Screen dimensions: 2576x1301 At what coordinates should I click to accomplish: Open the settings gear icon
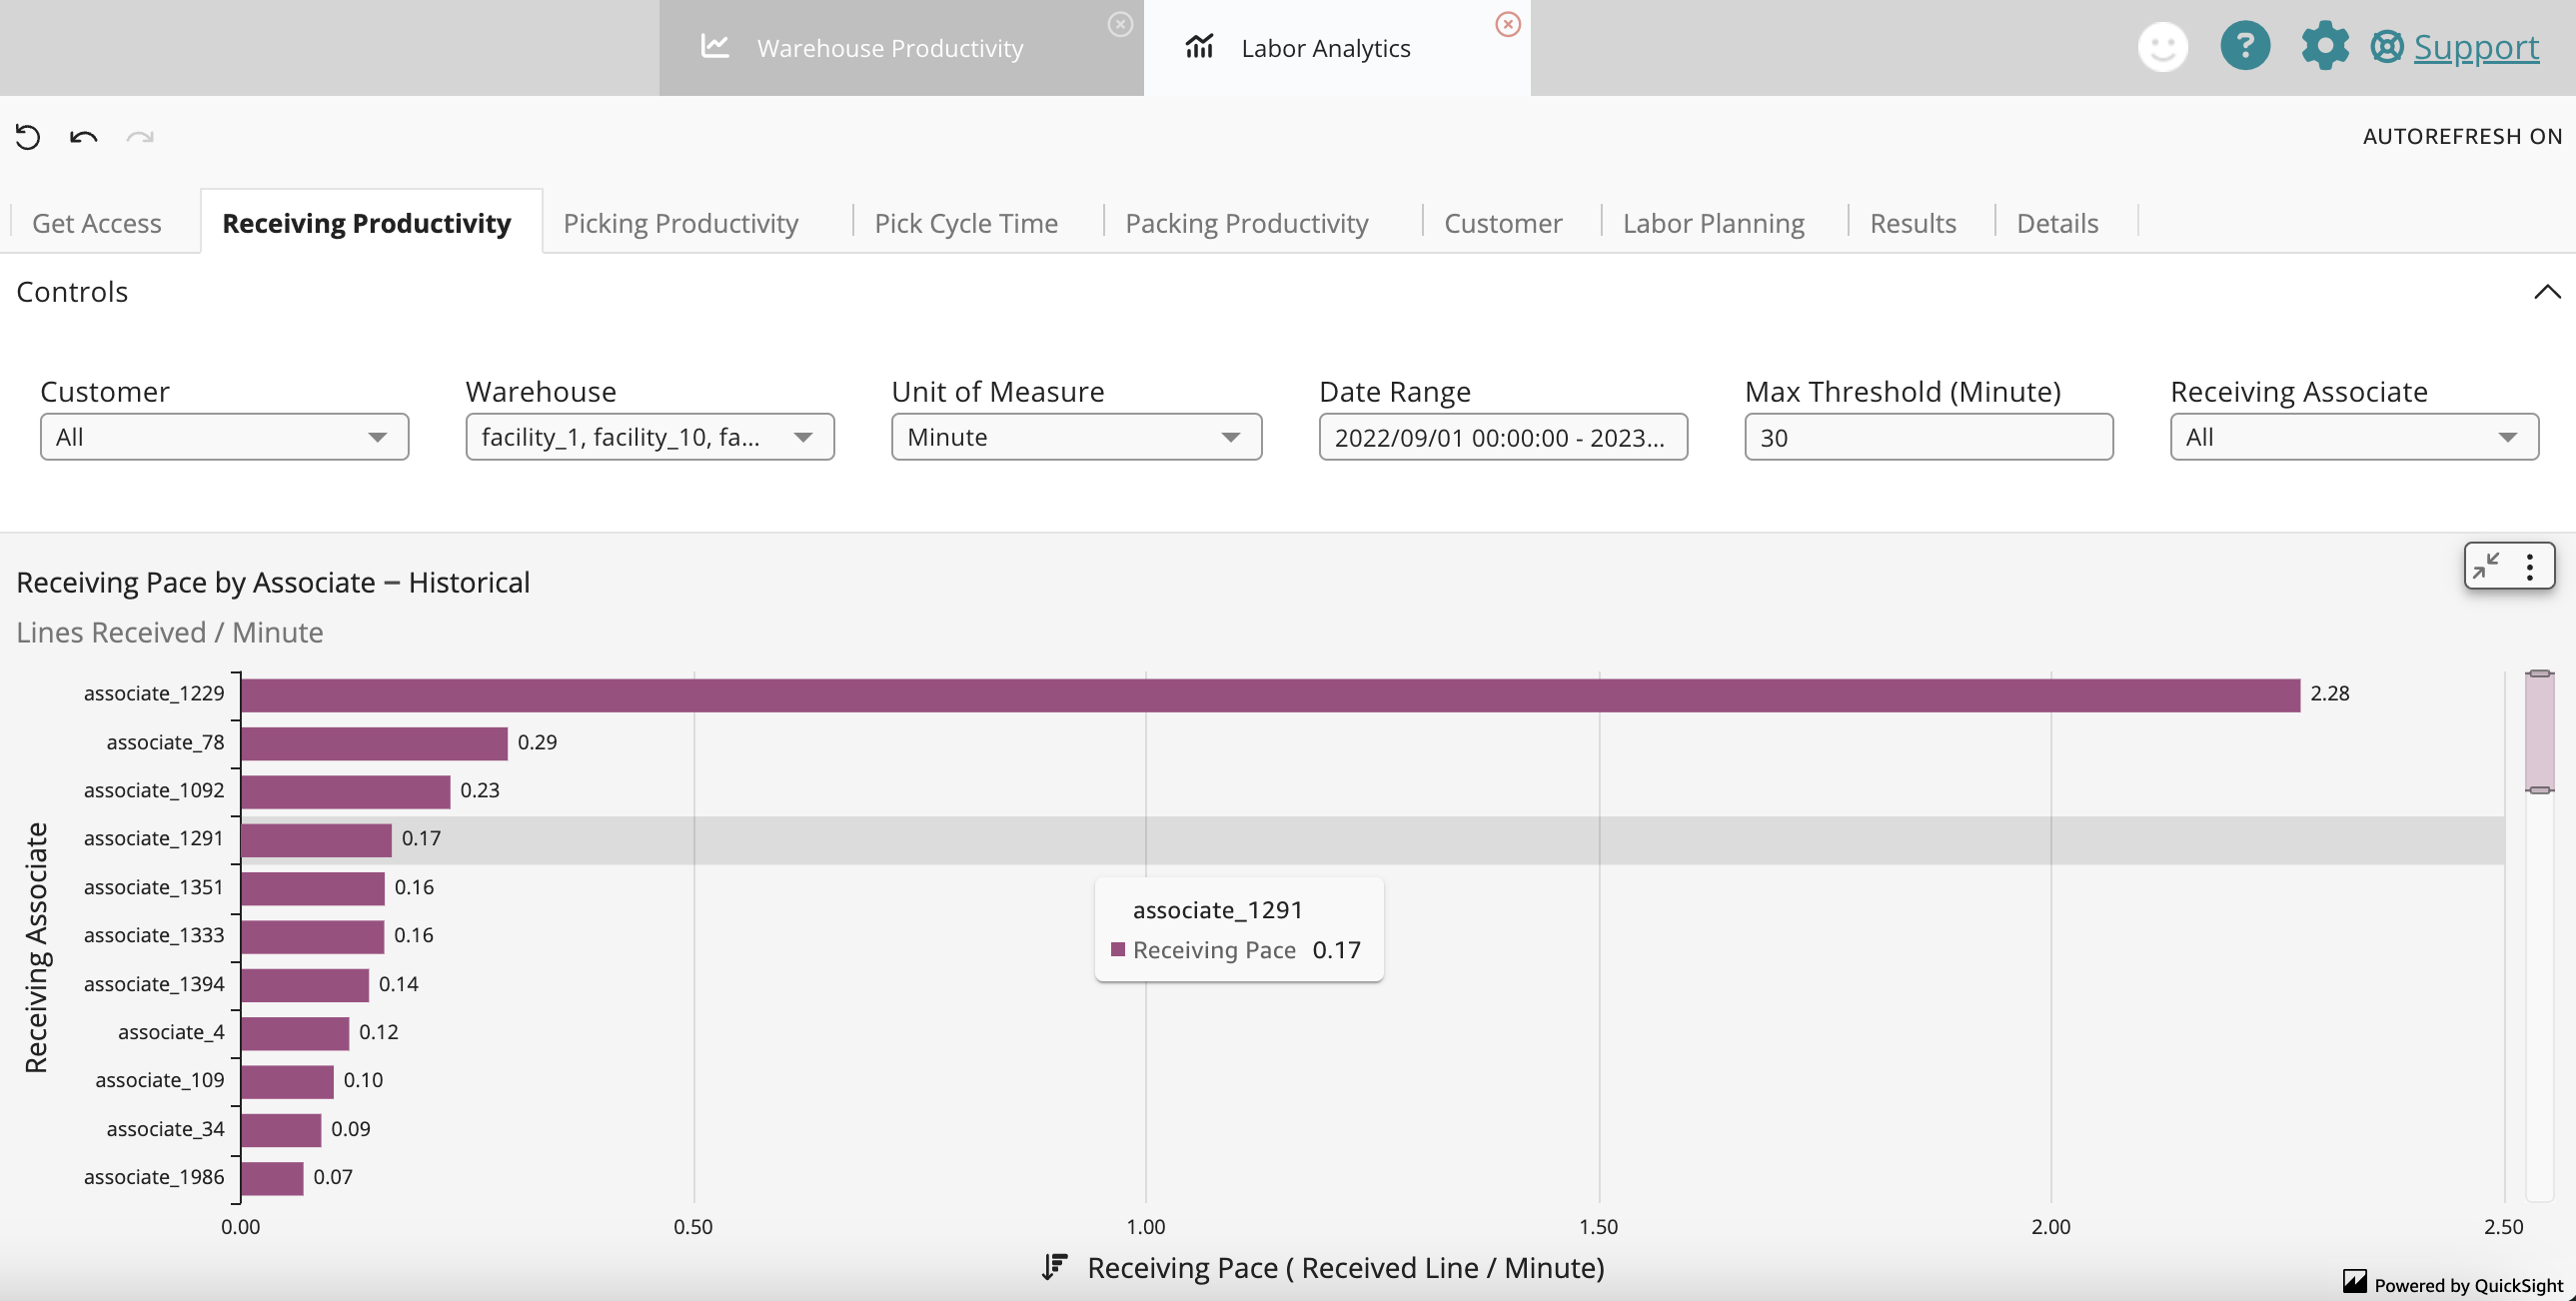tap(2324, 47)
